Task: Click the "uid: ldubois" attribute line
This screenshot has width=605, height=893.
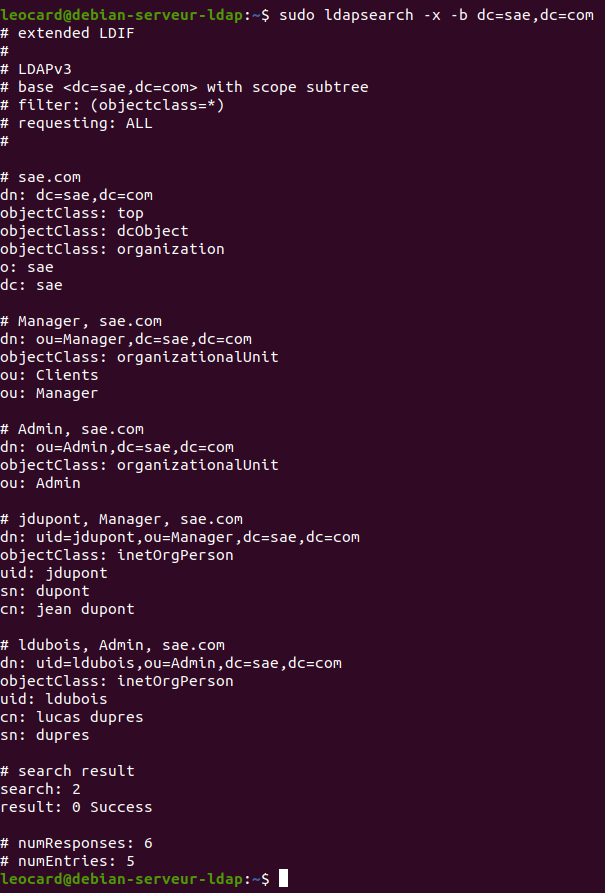Action: (54, 699)
